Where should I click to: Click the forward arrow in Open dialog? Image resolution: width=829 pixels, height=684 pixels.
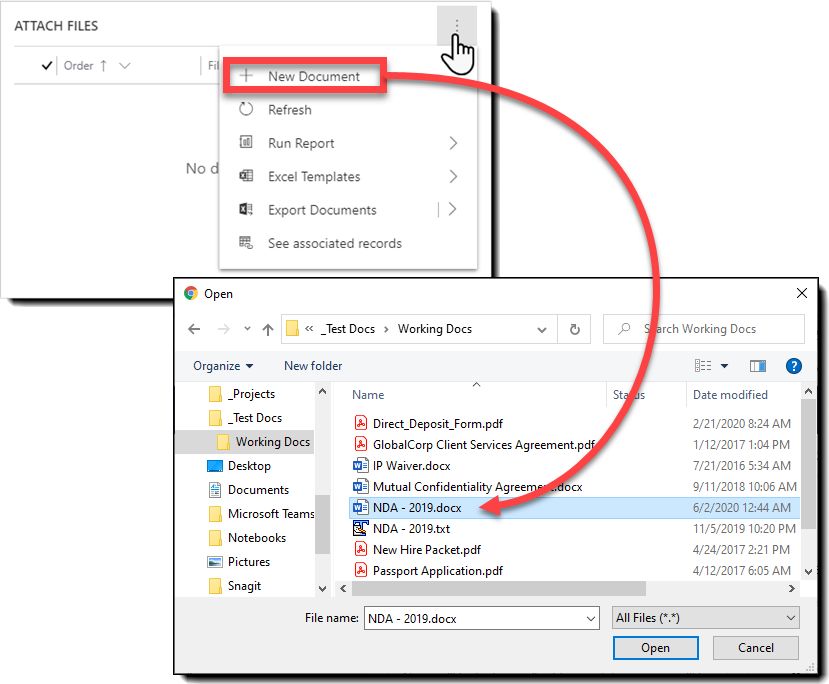coord(224,329)
